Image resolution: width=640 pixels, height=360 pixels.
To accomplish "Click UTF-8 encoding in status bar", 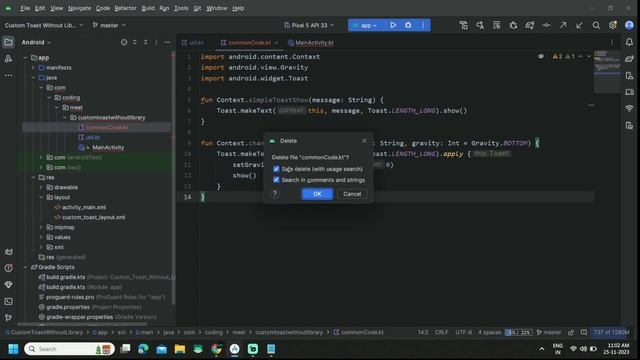I will [x=463, y=332].
